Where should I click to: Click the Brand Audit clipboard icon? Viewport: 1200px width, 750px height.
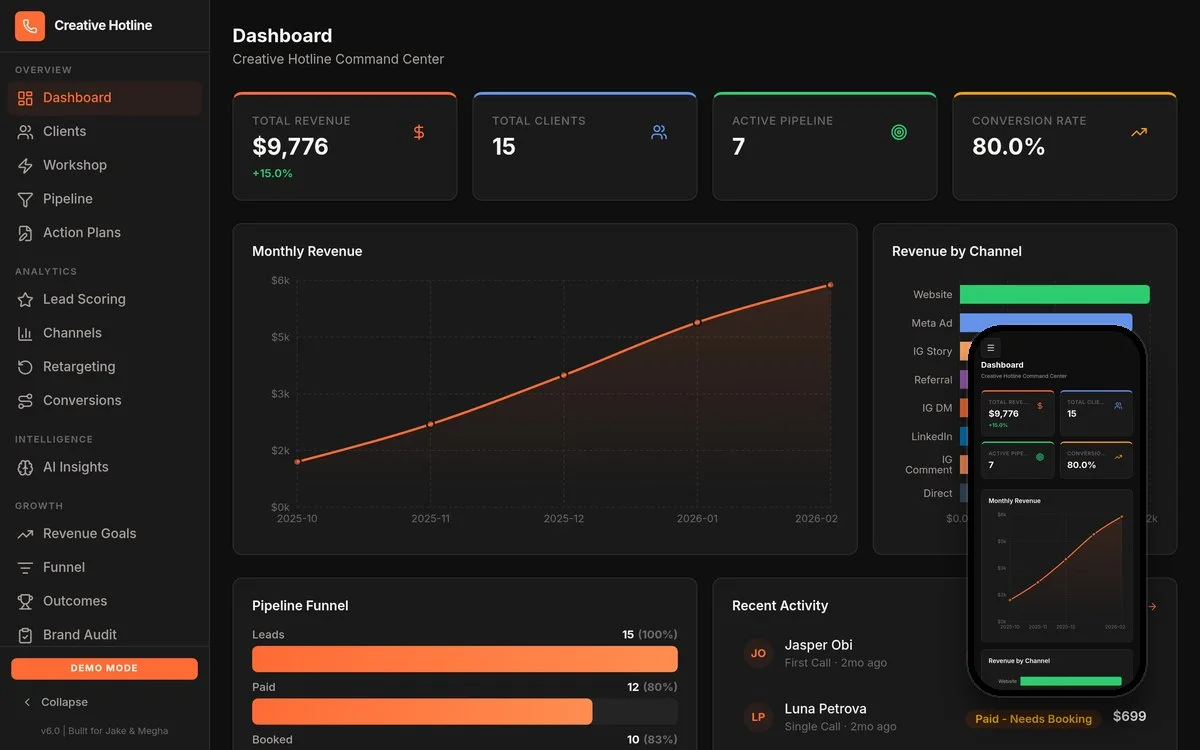(x=25, y=635)
